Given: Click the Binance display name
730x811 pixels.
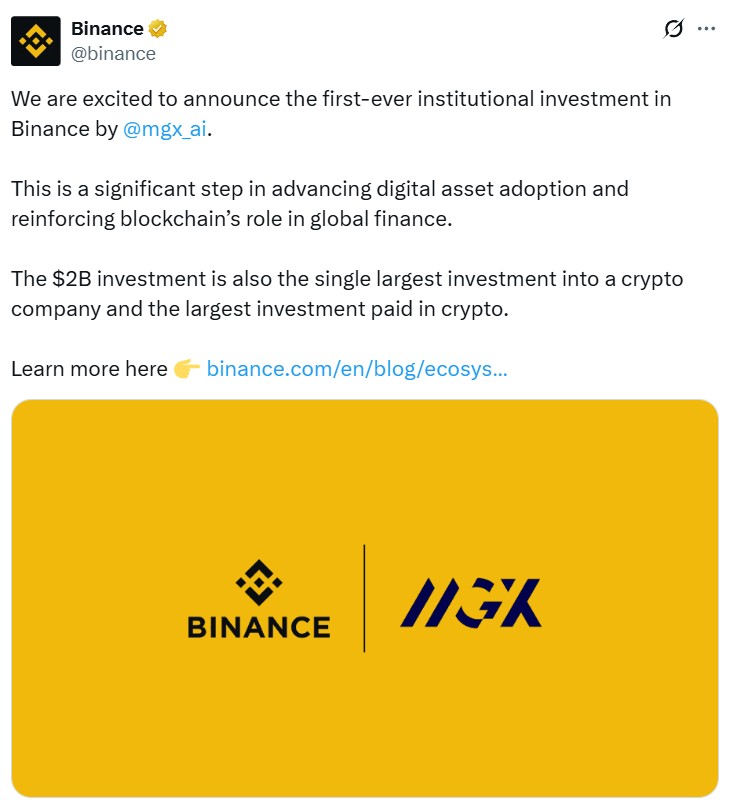Looking at the screenshot, I should pyautogui.click(x=107, y=29).
